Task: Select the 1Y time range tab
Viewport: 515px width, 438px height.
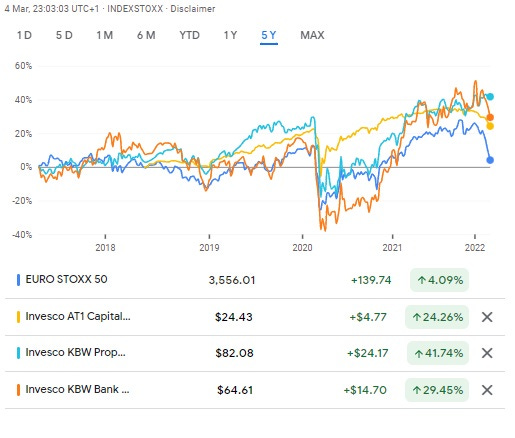Action: tap(230, 35)
